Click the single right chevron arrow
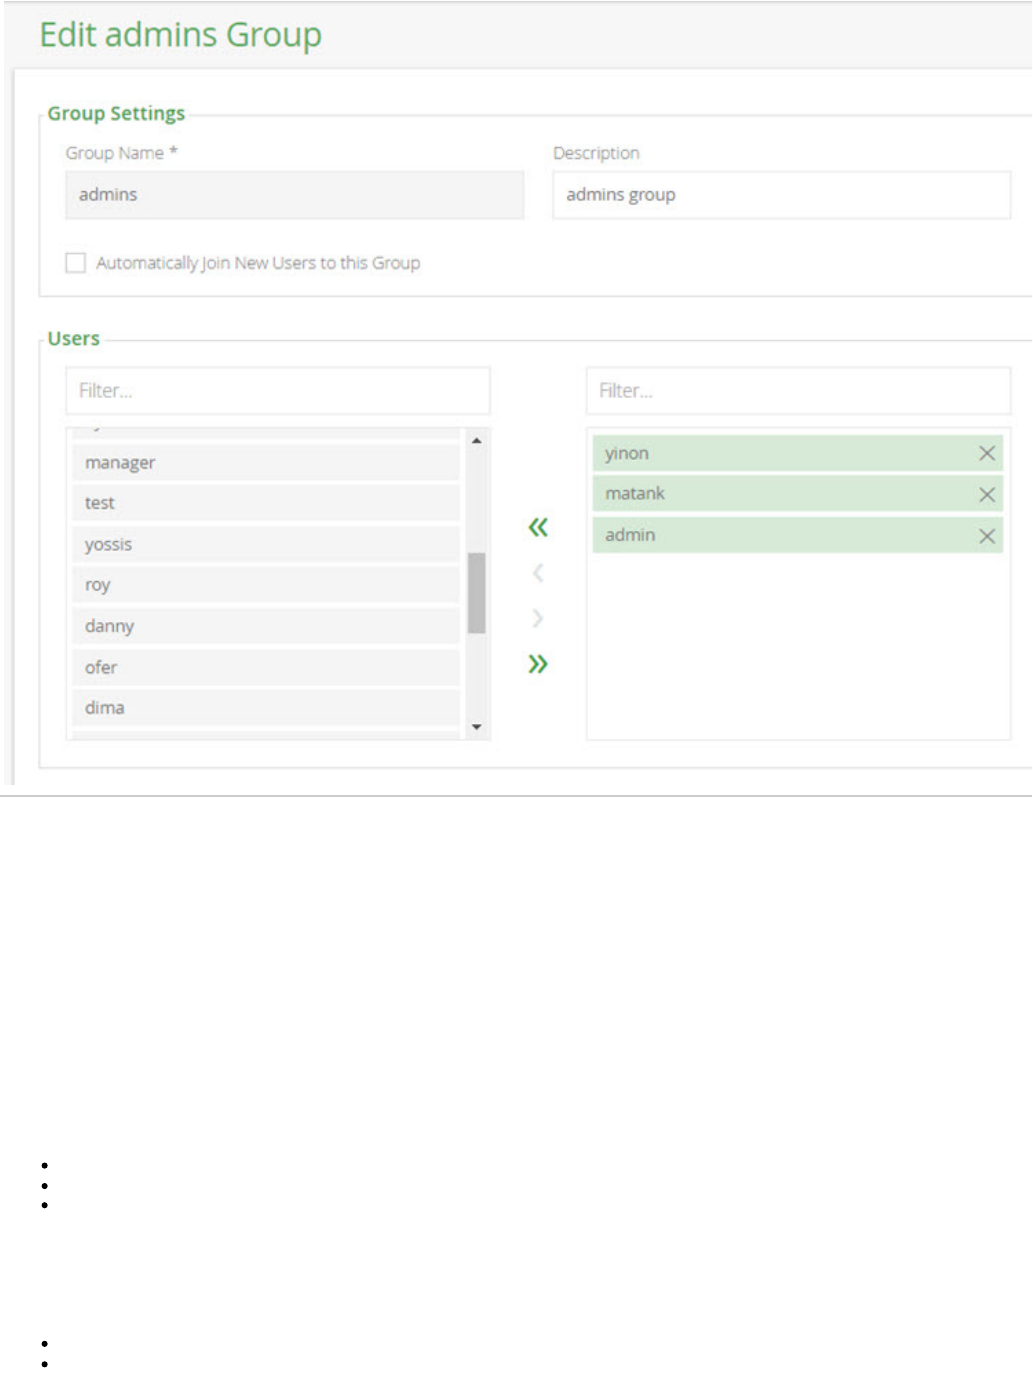 click(538, 619)
